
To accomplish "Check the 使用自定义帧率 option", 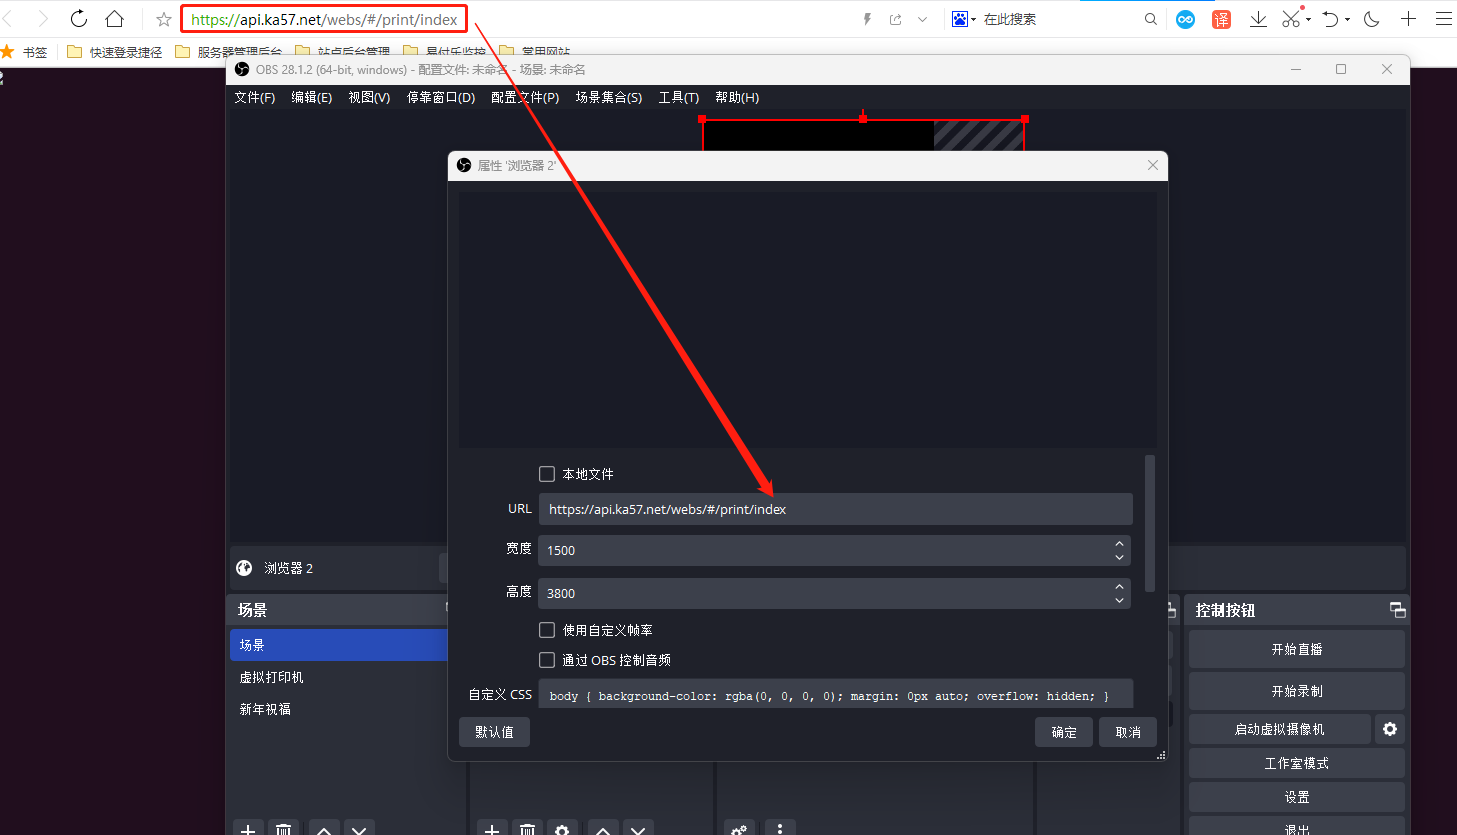I will [x=547, y=630].
